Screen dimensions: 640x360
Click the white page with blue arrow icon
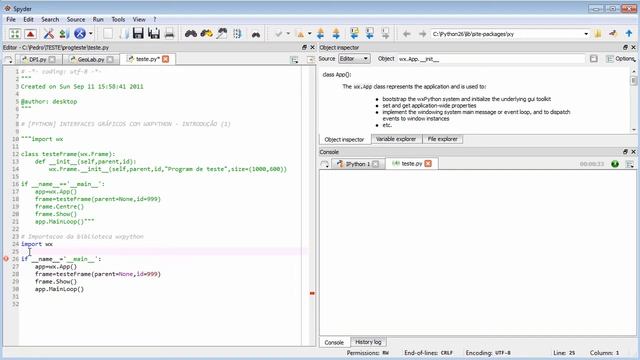pyautogui.click(x=370, y=33)
